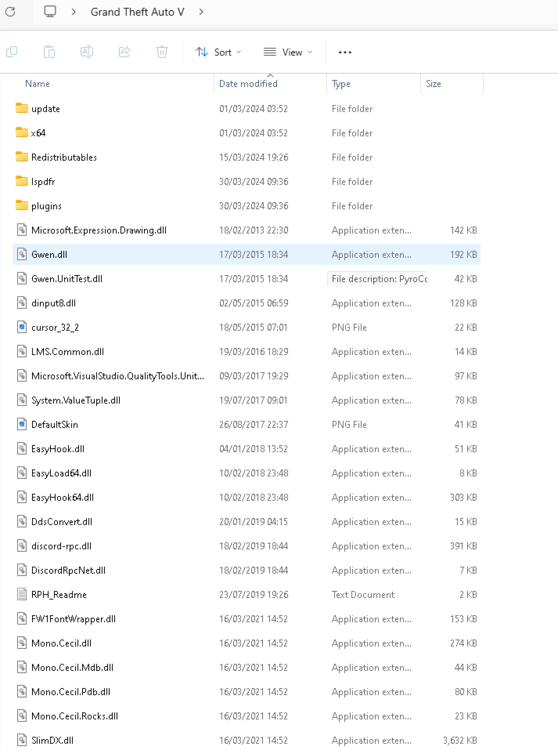The height and width of the screenshot is (750, 558).
Task: Click PNG File type of cursor_32_2
Action: tap(349, 328)
